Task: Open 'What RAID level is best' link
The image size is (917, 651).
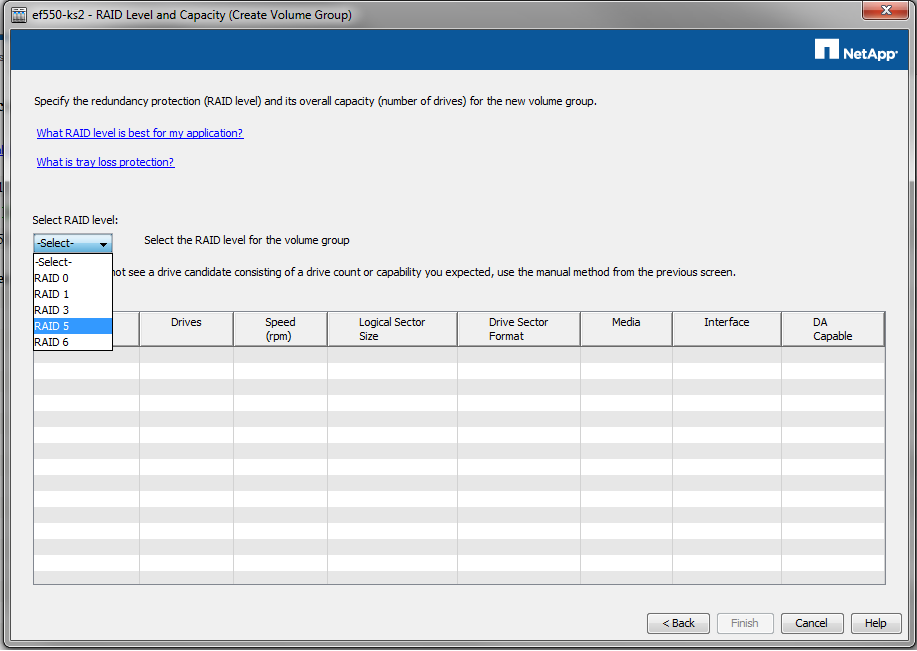Action: click(x=140, y=133)
